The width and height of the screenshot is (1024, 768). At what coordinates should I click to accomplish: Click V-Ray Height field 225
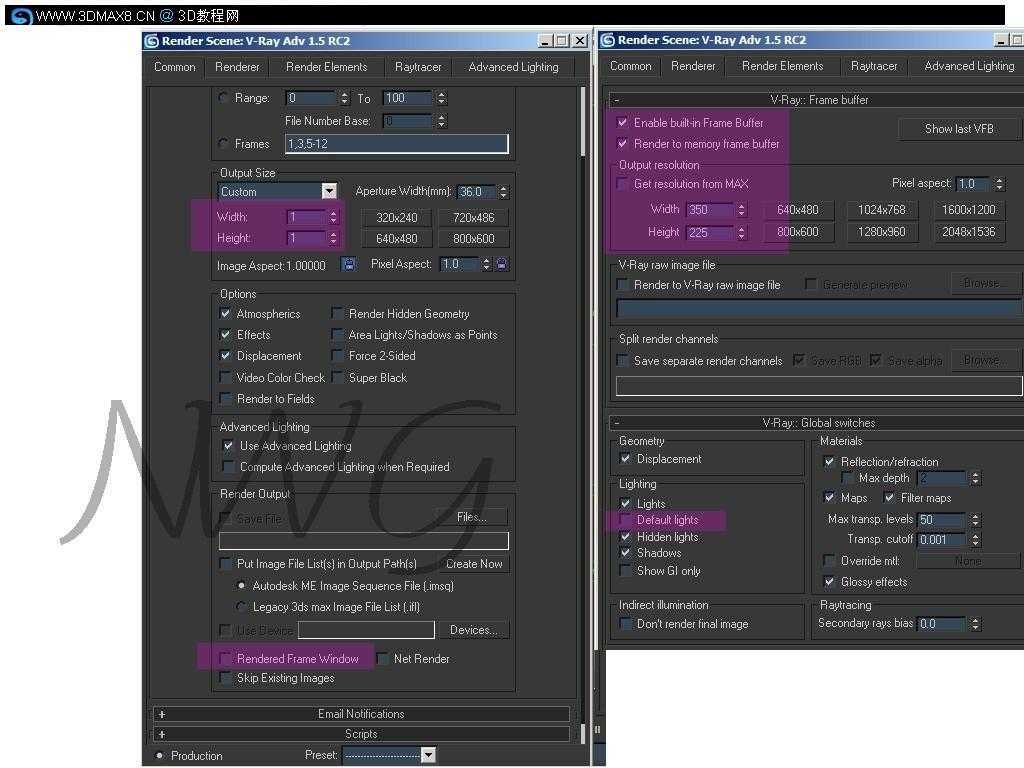click(x=711, y=232)
